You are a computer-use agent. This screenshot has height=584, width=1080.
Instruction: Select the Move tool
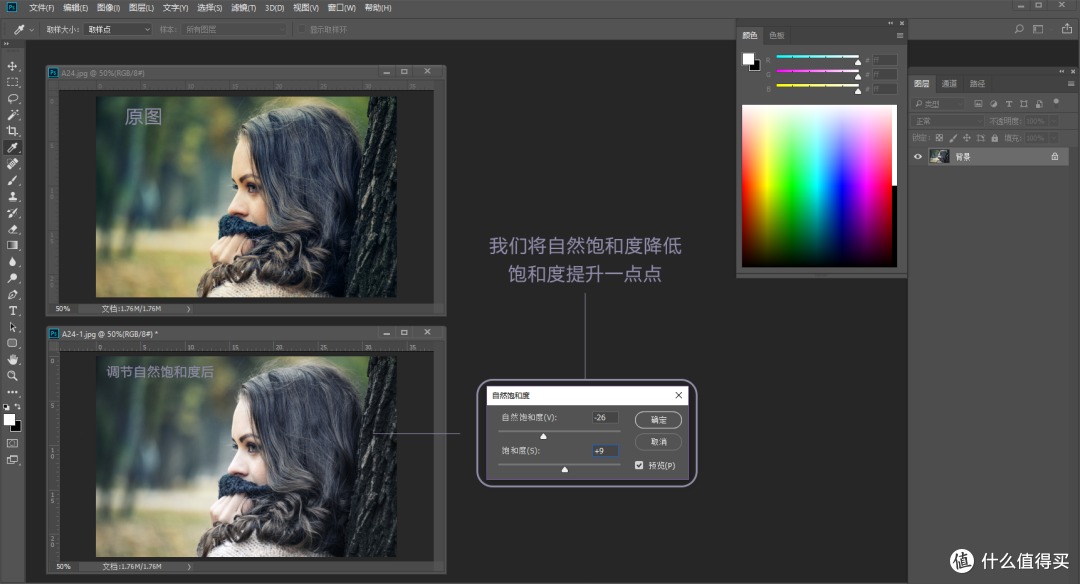click(13, 64)
